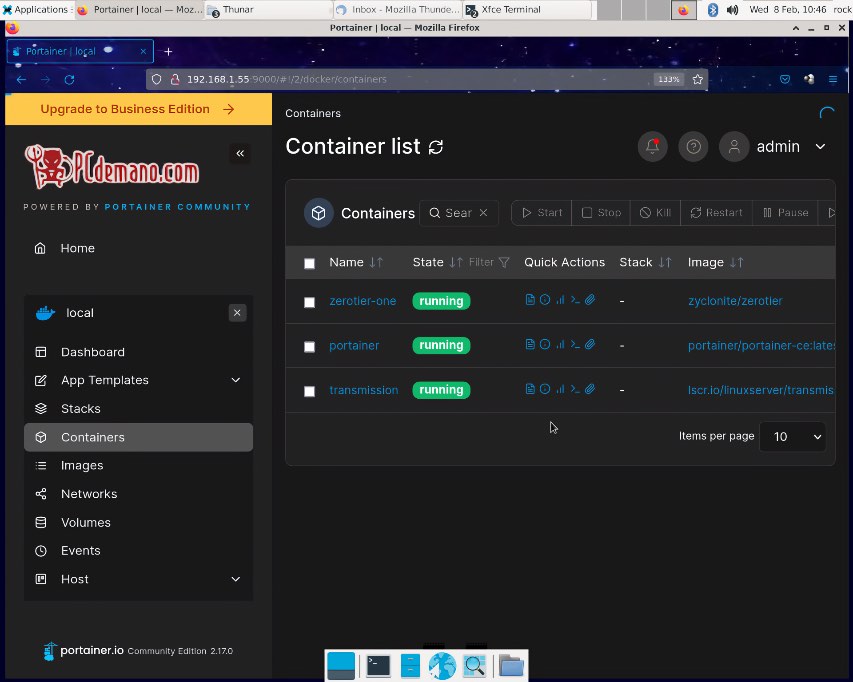Refresh the Container list
853x682 pixels.
(x=436, y=147)
